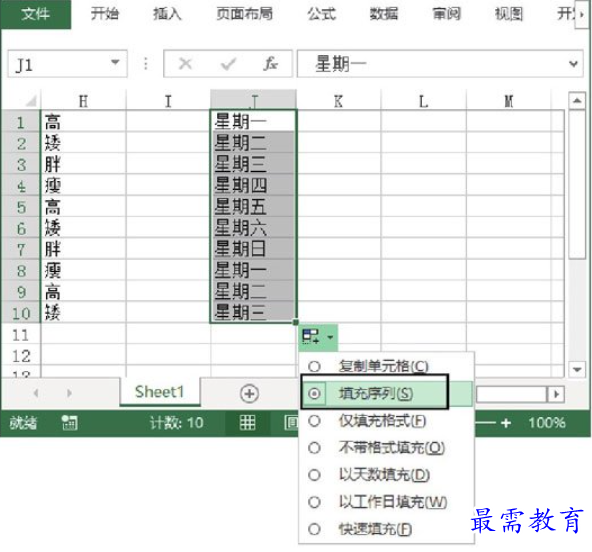This screenshot has width=592, height=552.
Task: Select the Sheet1 tab
Action: coord(159,392)
